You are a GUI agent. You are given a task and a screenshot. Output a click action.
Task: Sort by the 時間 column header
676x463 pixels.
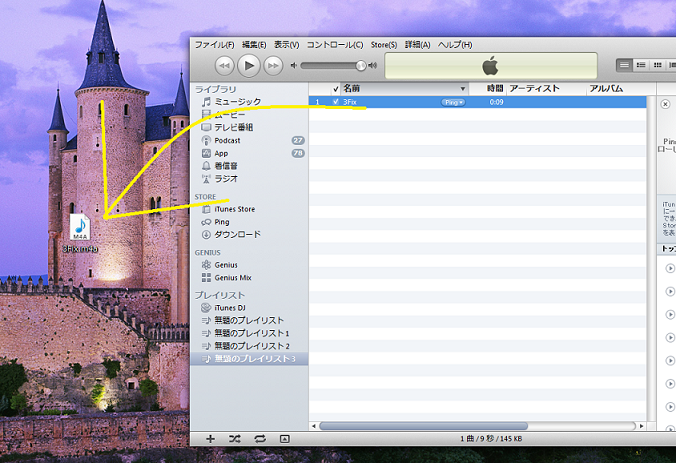(487, 89)
